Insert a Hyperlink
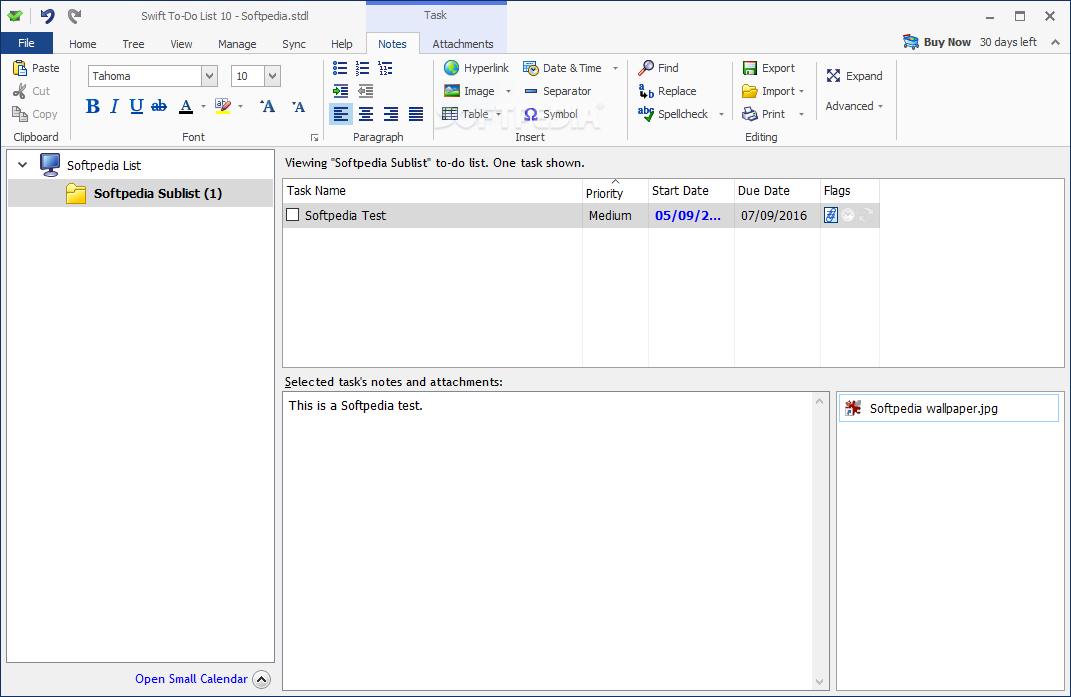This screenshot has height=697, width=1071. pyautogui.click(x=476, y=68)
